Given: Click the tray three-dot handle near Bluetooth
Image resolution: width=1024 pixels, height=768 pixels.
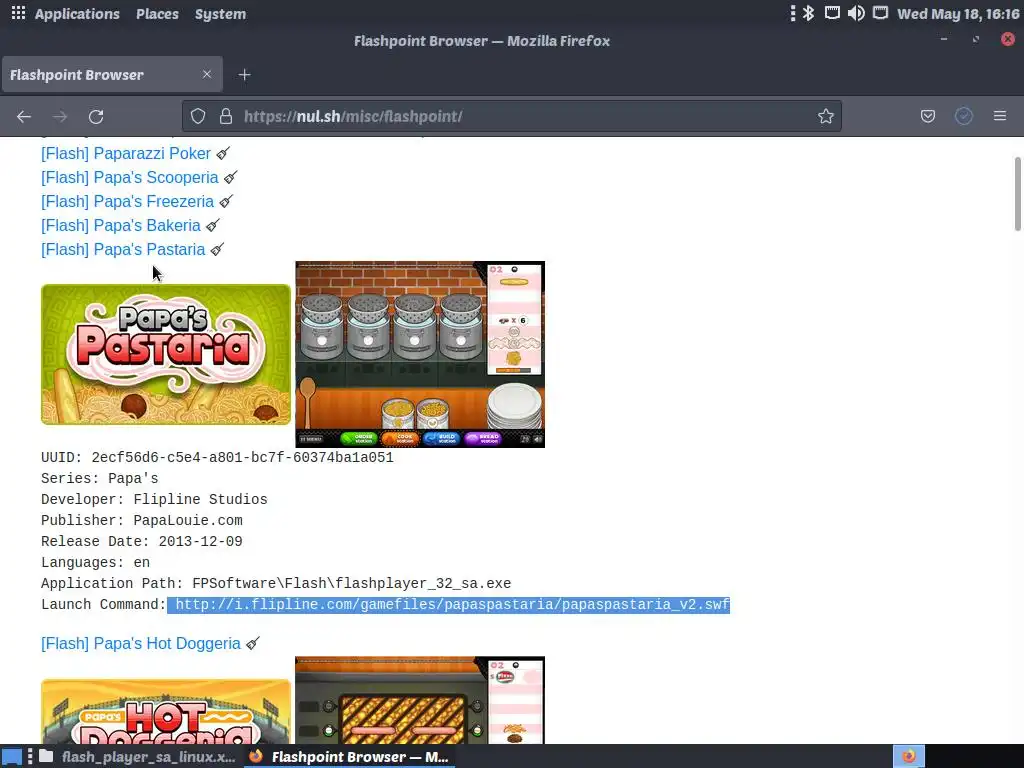Looking at the screenshot, I should 792,13.
